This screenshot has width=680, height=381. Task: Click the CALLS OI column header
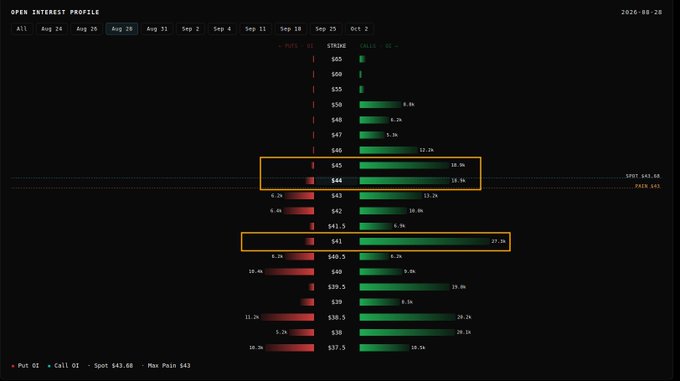(x=379, y=46)
